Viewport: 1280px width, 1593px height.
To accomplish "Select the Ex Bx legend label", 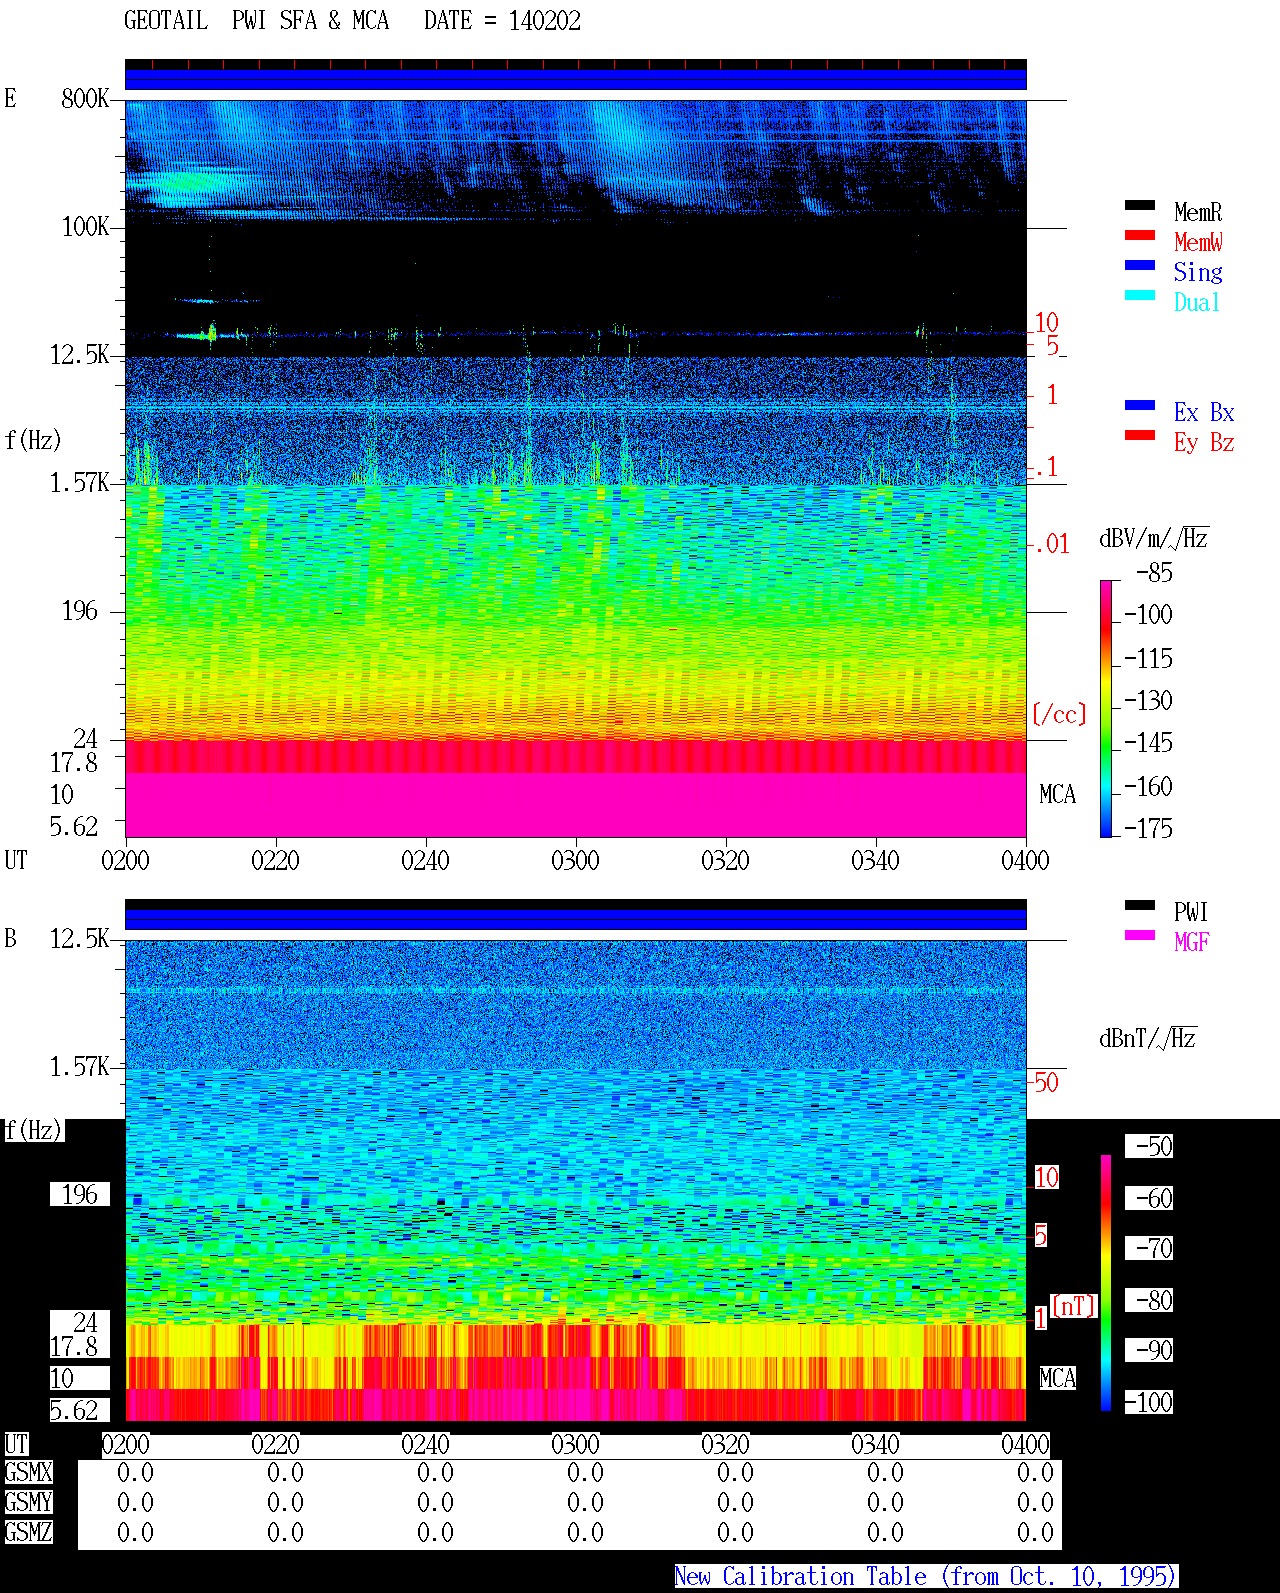I will (1204, 412).
